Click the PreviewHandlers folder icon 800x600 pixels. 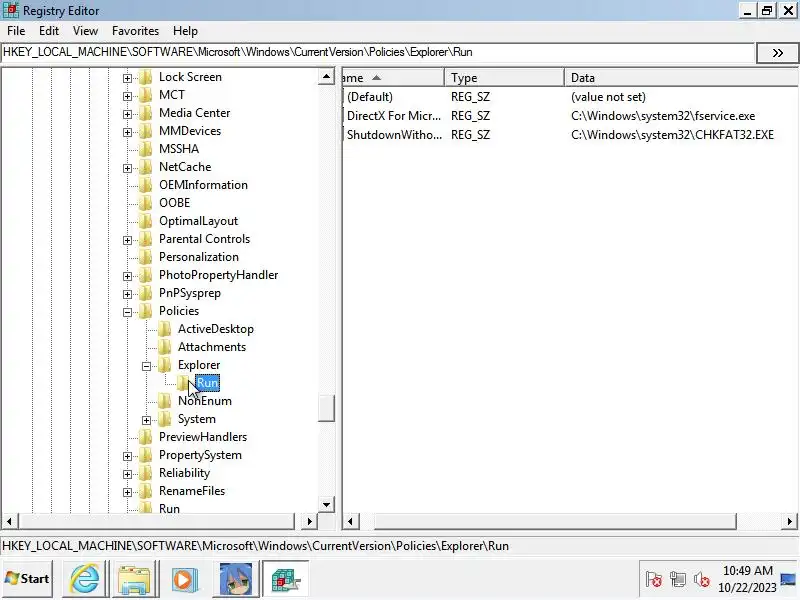click(146, 437)
